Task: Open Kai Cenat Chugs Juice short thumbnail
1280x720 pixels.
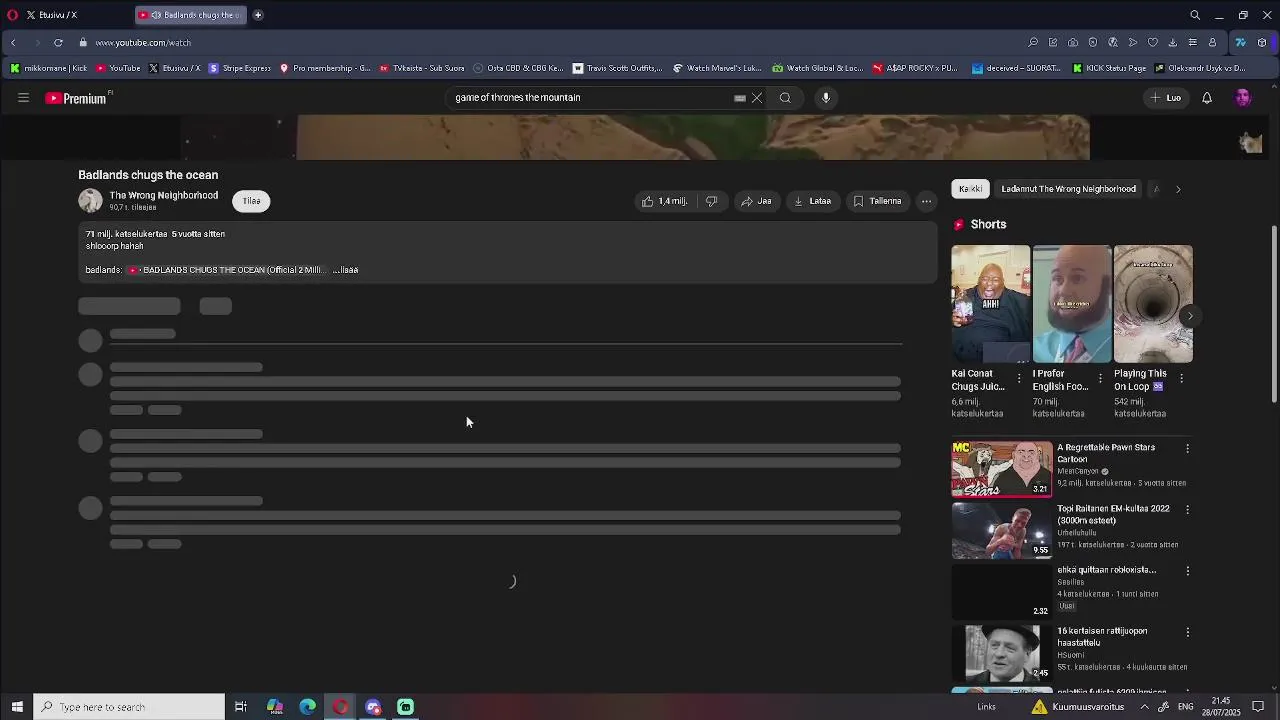Action: tap(990, 304)
